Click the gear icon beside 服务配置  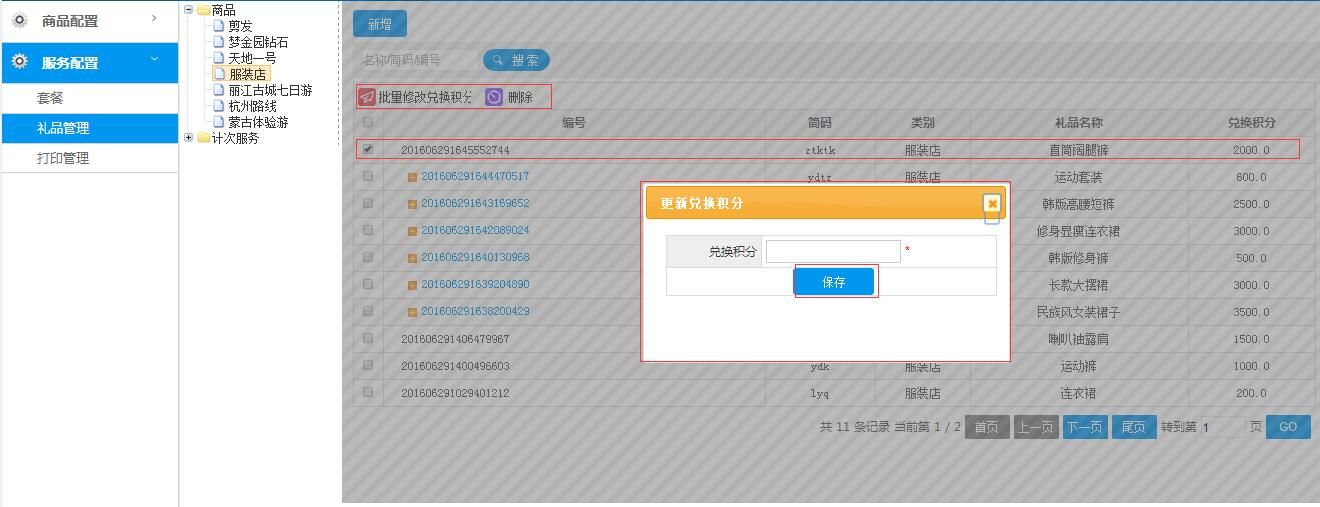point(19,62)
